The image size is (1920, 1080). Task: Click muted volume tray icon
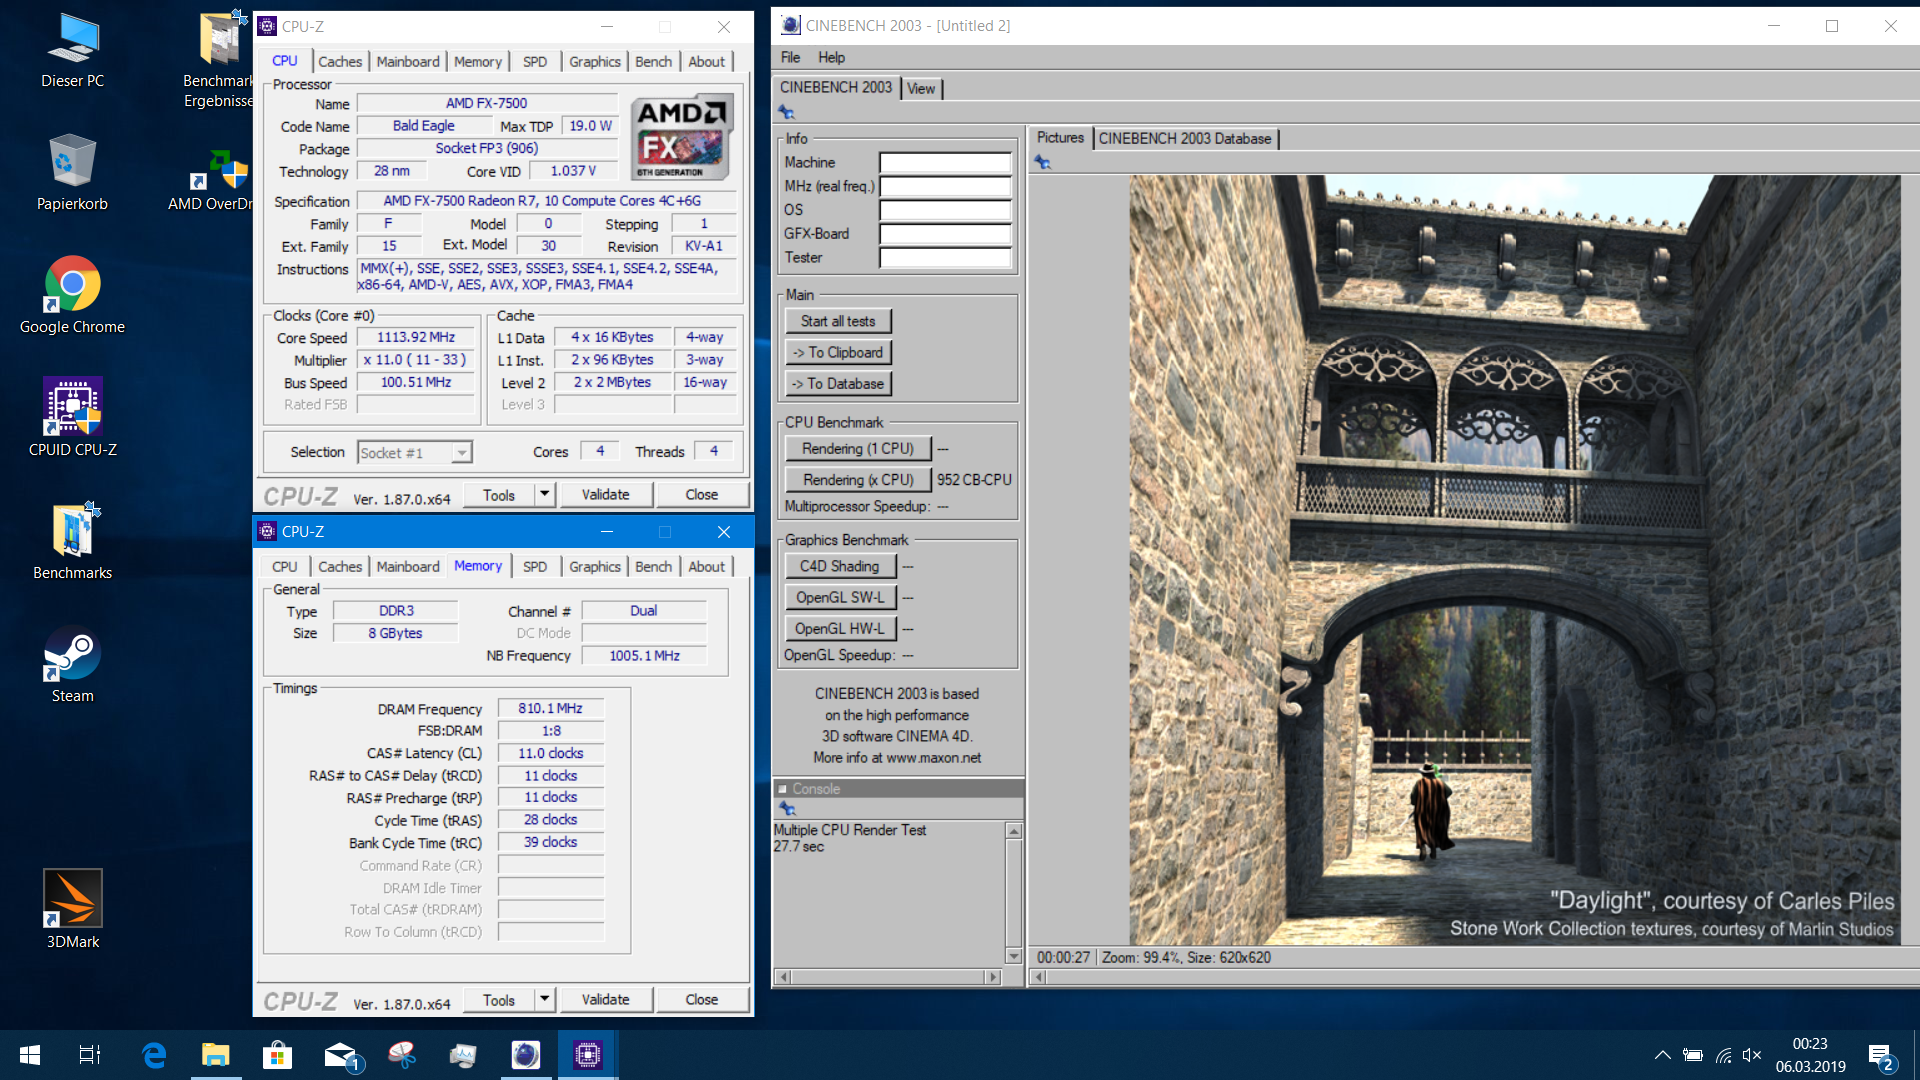pos(1752,1055)
